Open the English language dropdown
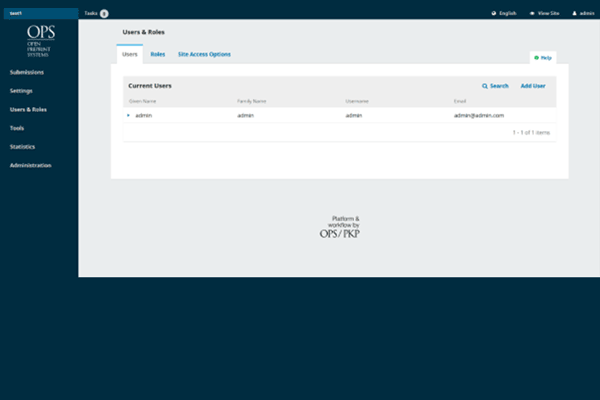Screen dimensions: 600x400 tap(507, 13)
